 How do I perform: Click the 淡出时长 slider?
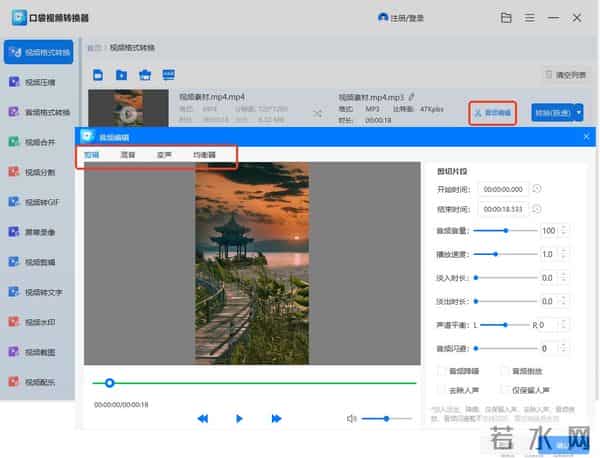(x=505, y=302)
